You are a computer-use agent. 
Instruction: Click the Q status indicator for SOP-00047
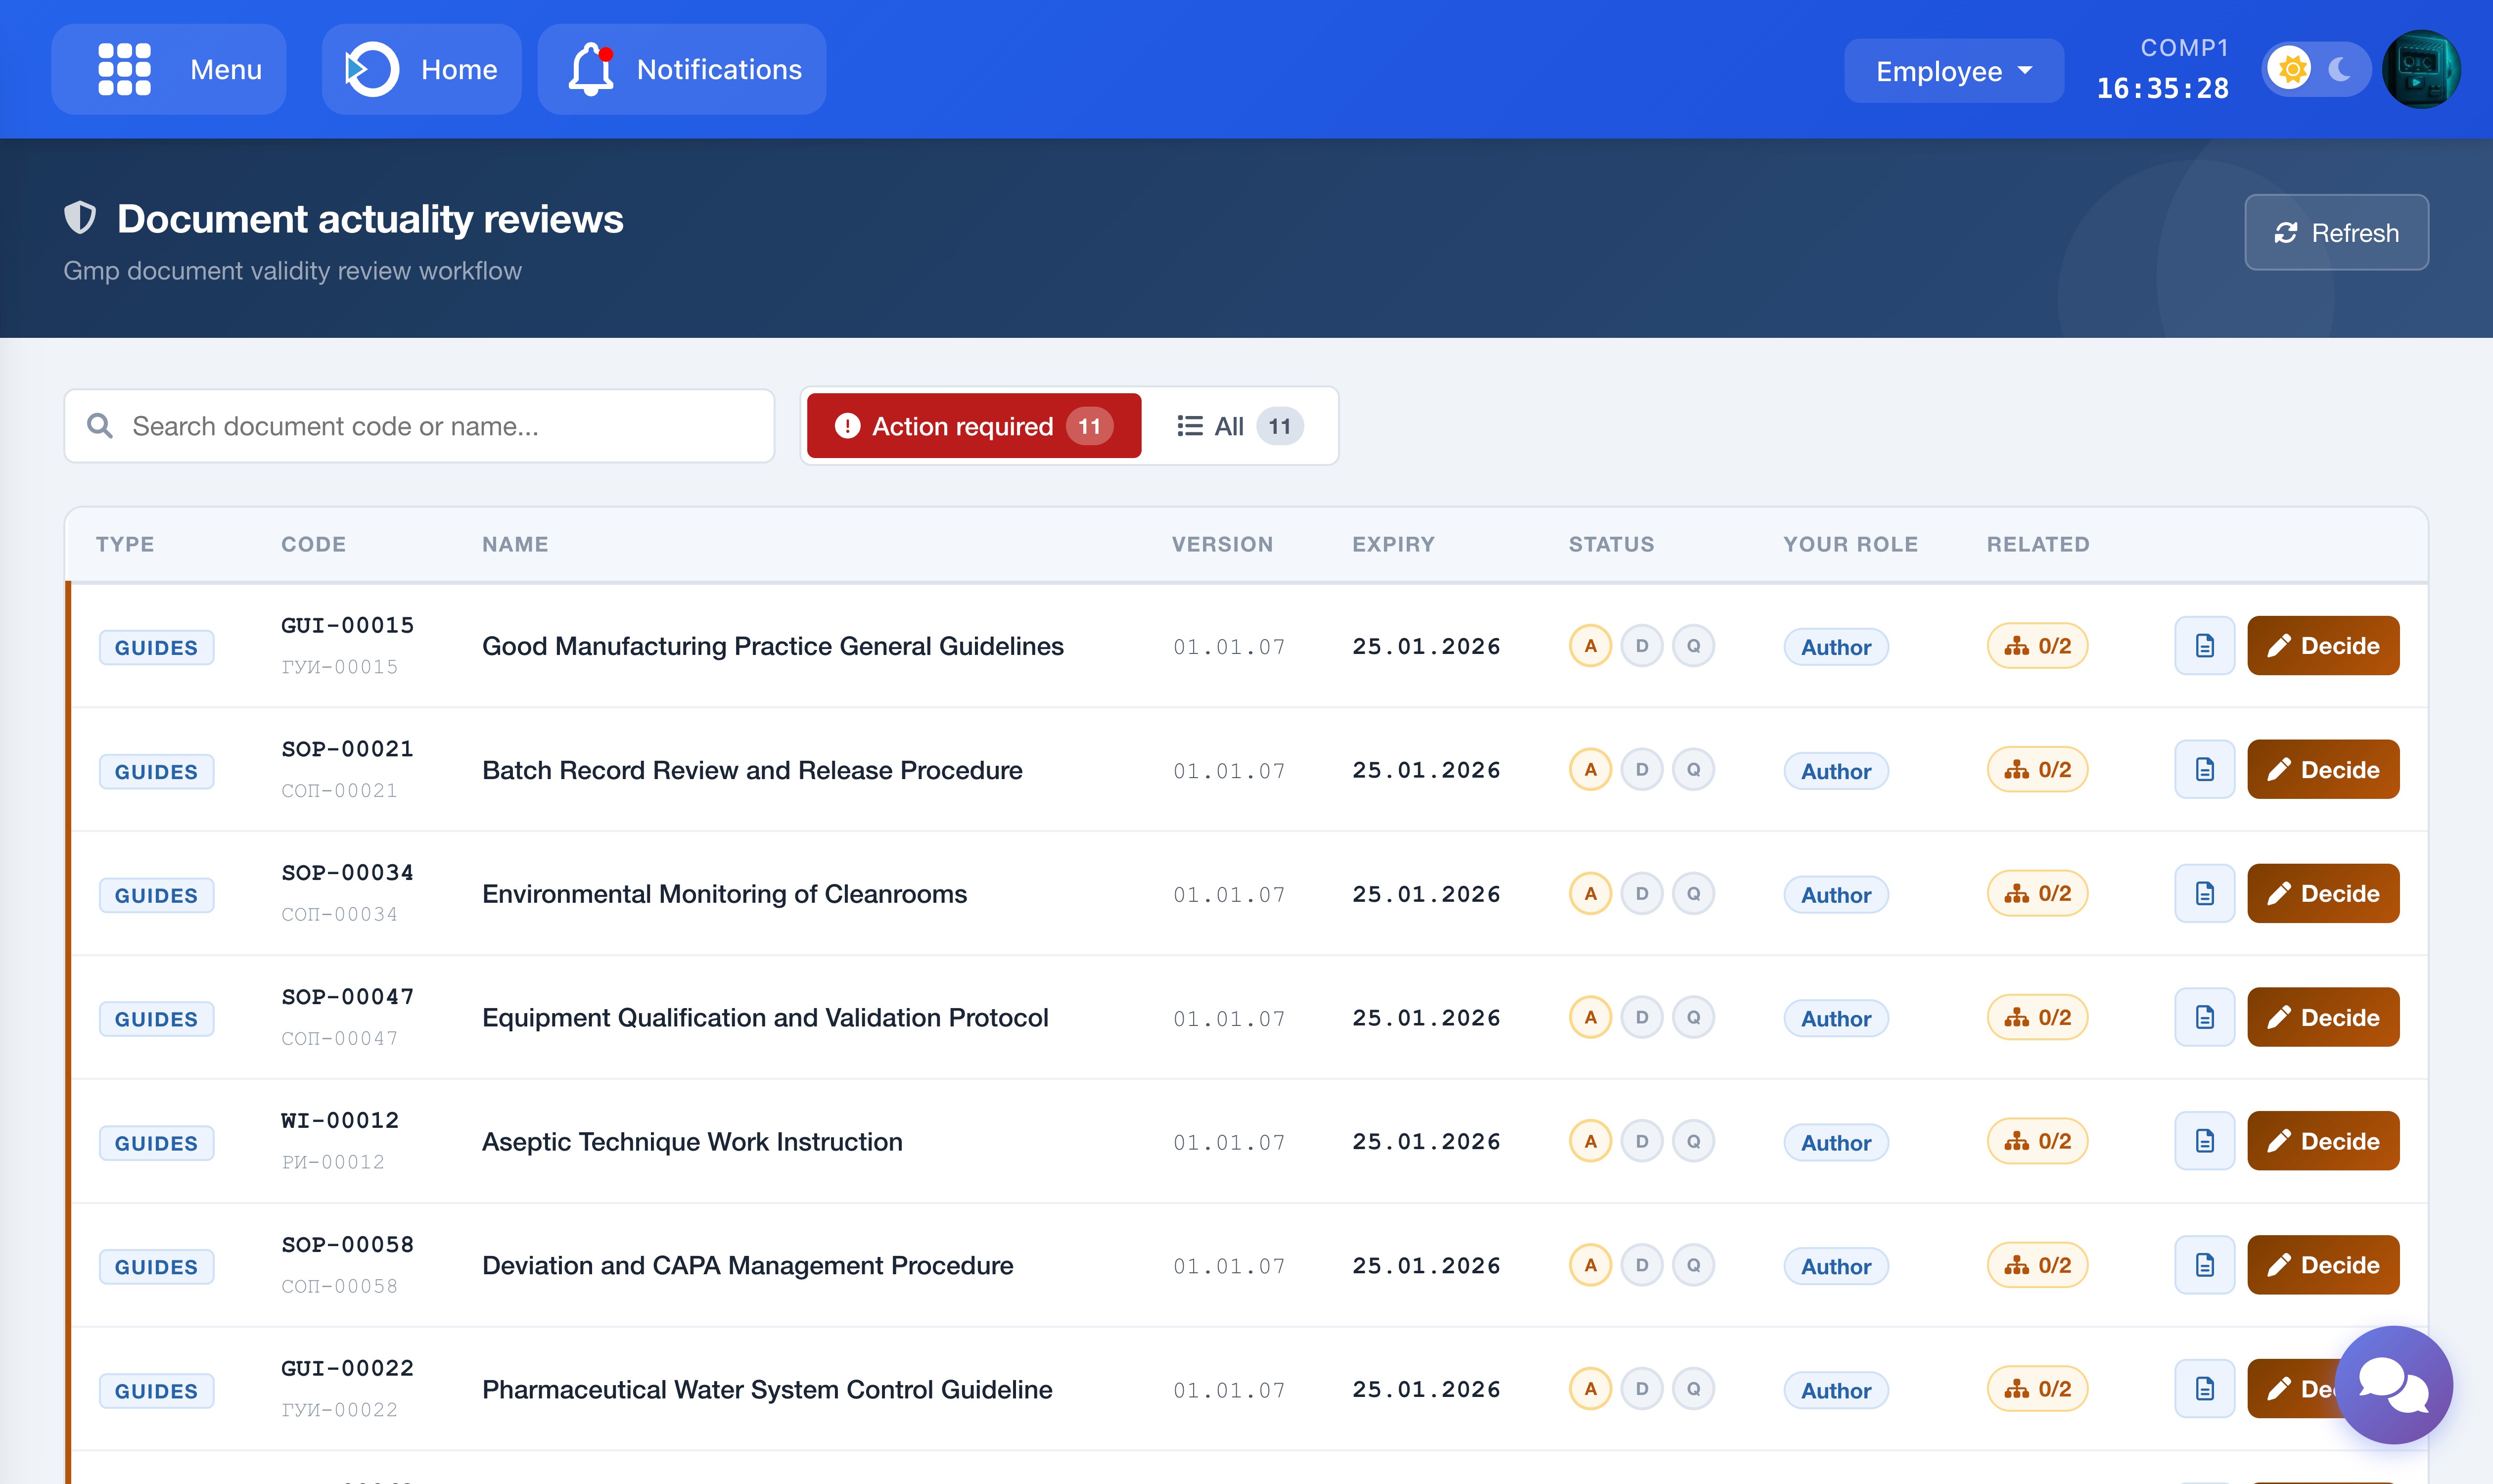[x=1693, y=1017]
